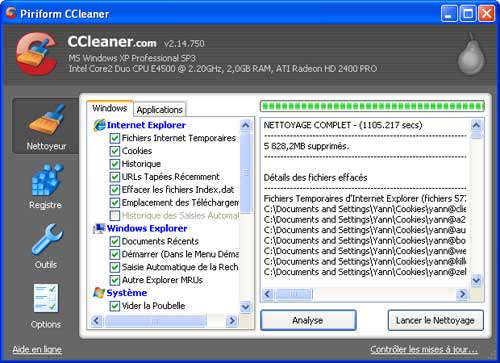Click the results pane left scroll arrow
Screen dimensions: 500x363
click(267, 294)
